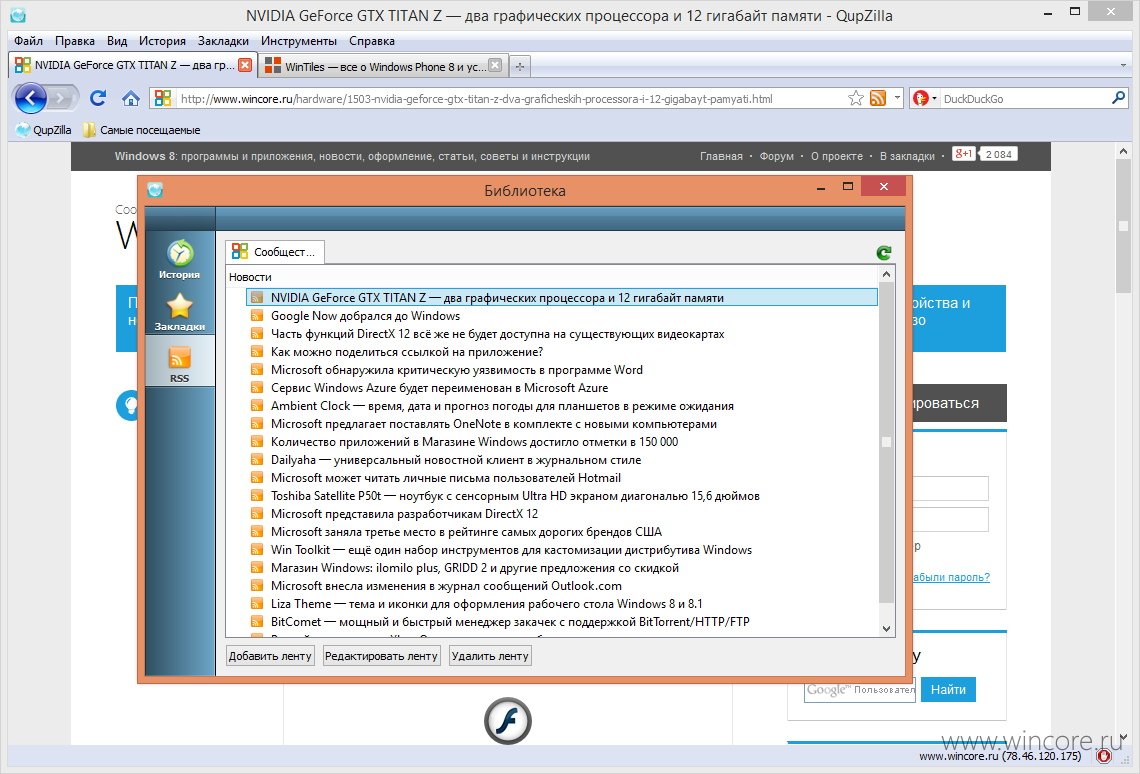Click the Найти search button

pyautogui.click(x=948, y=689)
